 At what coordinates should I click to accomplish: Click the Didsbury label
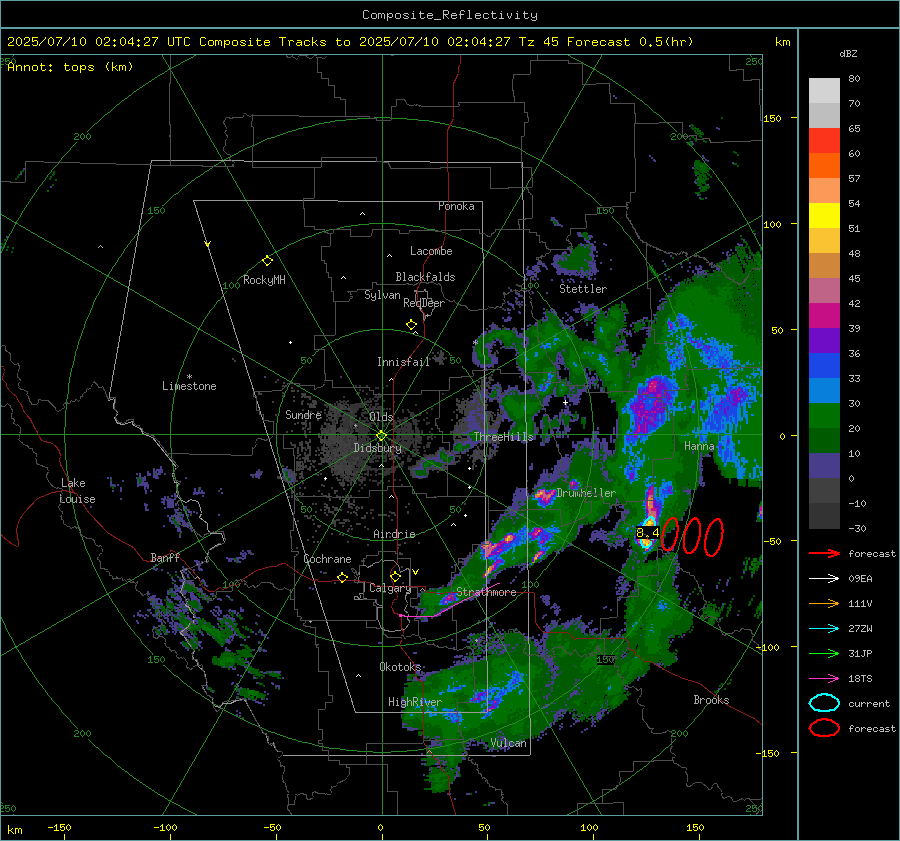(x=377, y=448)
